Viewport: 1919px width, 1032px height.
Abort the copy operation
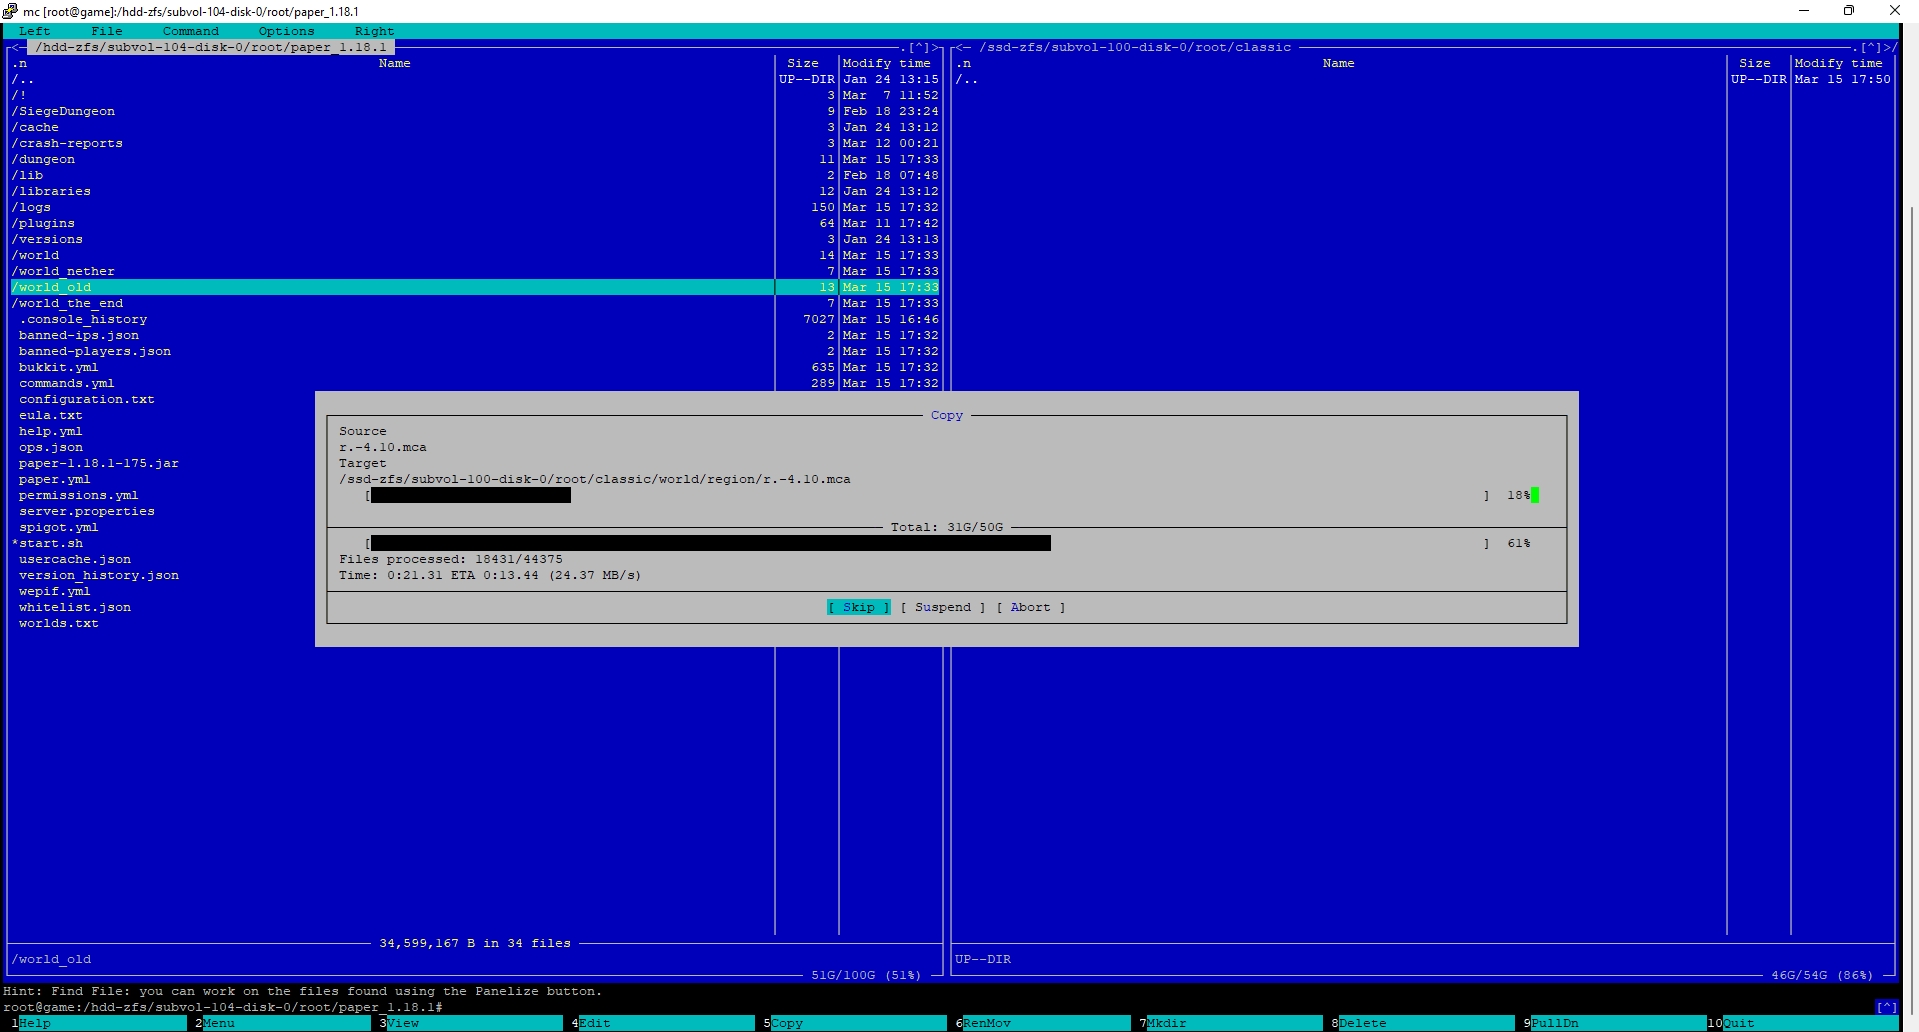coord(1030,607)
